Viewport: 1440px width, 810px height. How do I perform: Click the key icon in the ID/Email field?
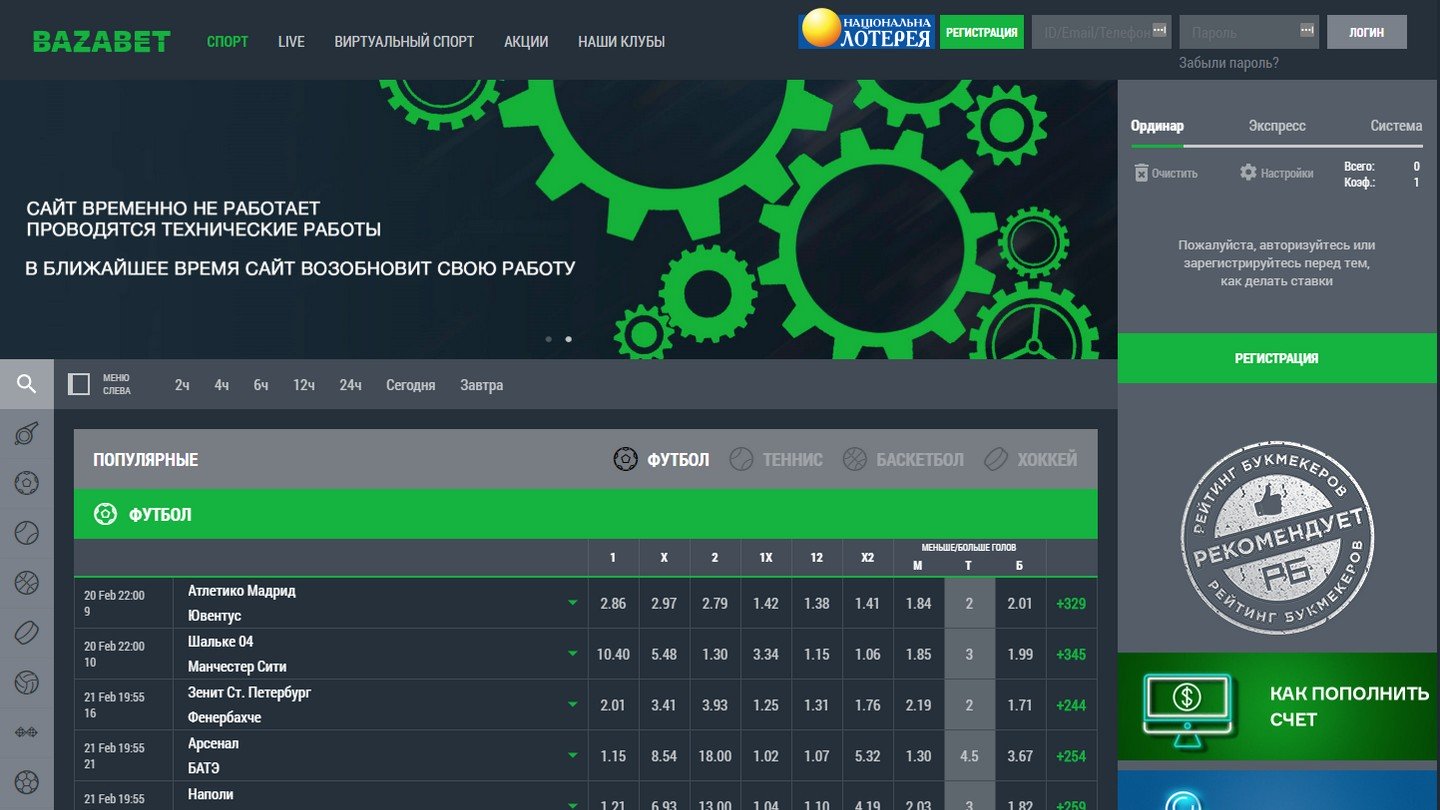point(1159,30)
